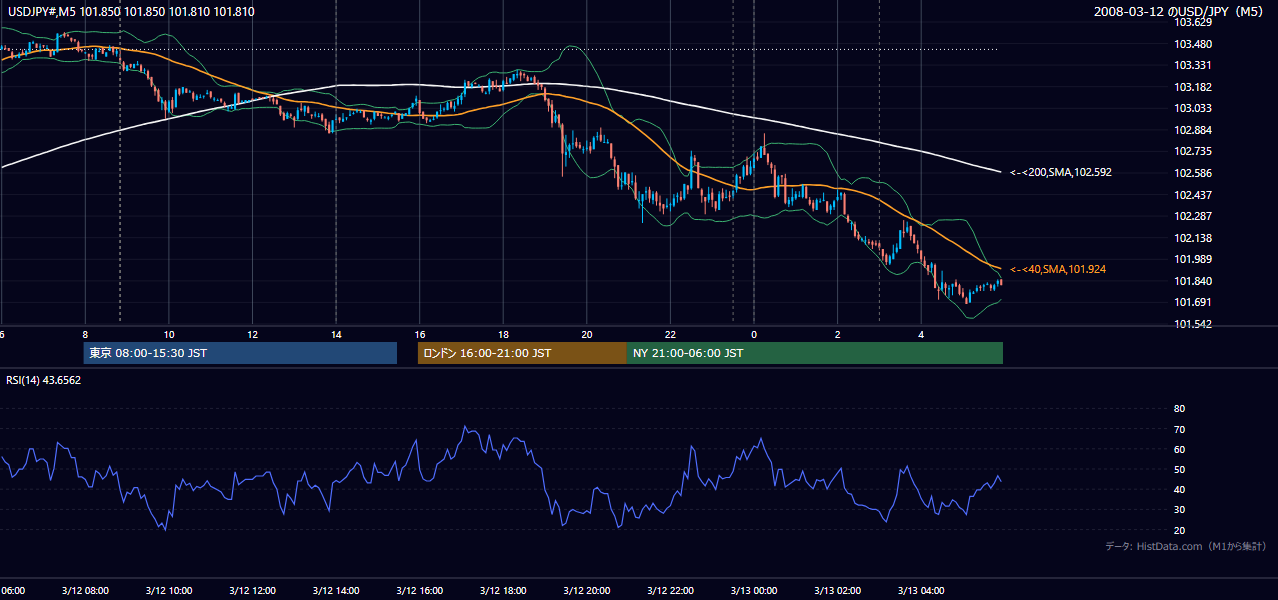Click price axis value 102.586
Image resolution: width=1278 pixels, height=600 pixels.
(x=1192, y=173)
